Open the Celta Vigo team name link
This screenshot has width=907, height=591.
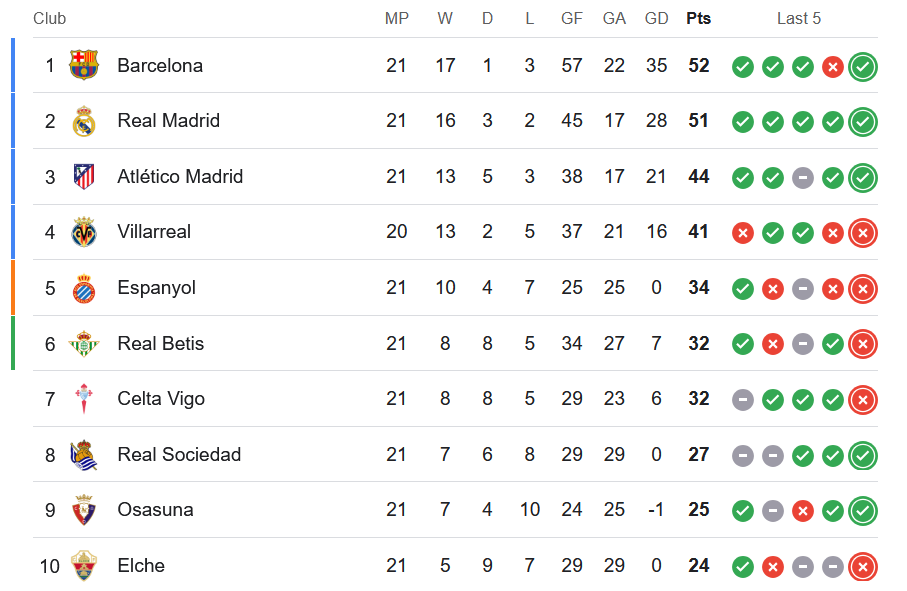(x=161, y=398)
